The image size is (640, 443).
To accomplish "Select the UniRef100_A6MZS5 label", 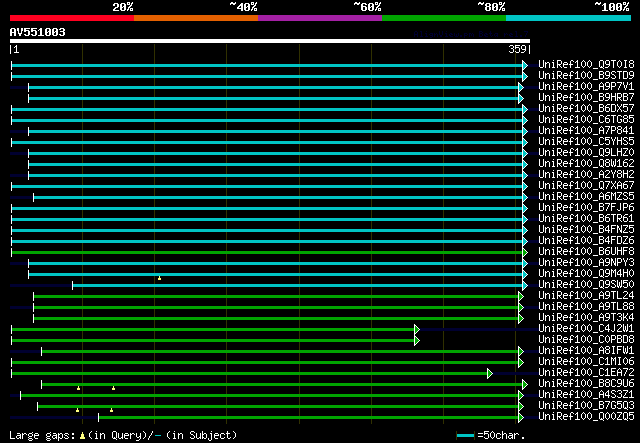I will [586, 197].
